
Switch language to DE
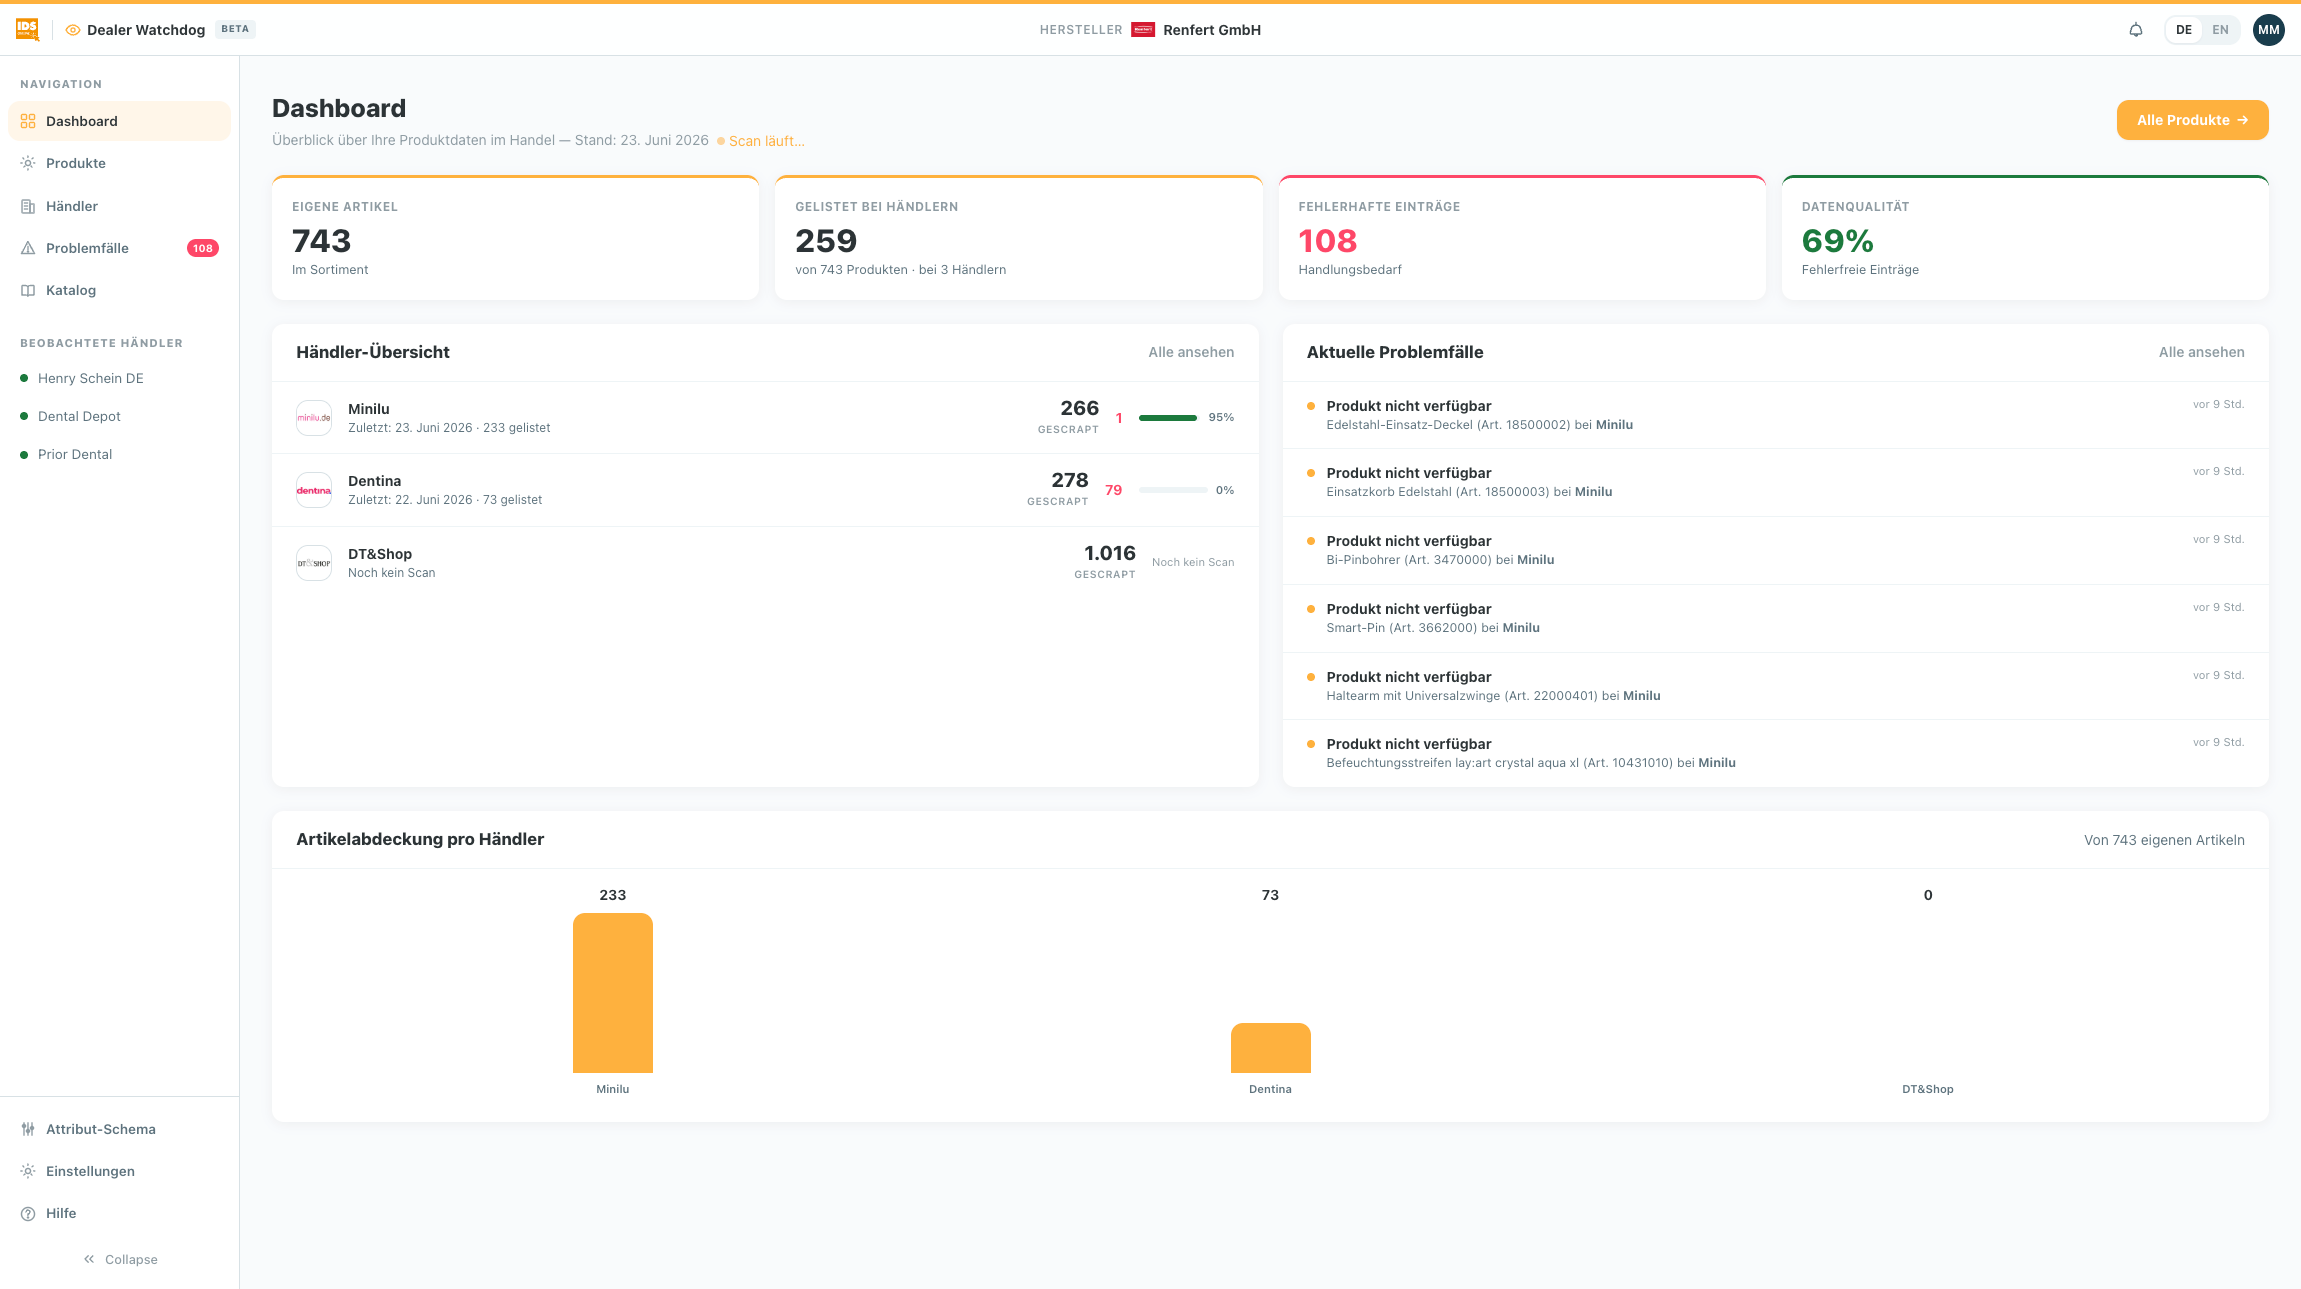[2184, 30]
